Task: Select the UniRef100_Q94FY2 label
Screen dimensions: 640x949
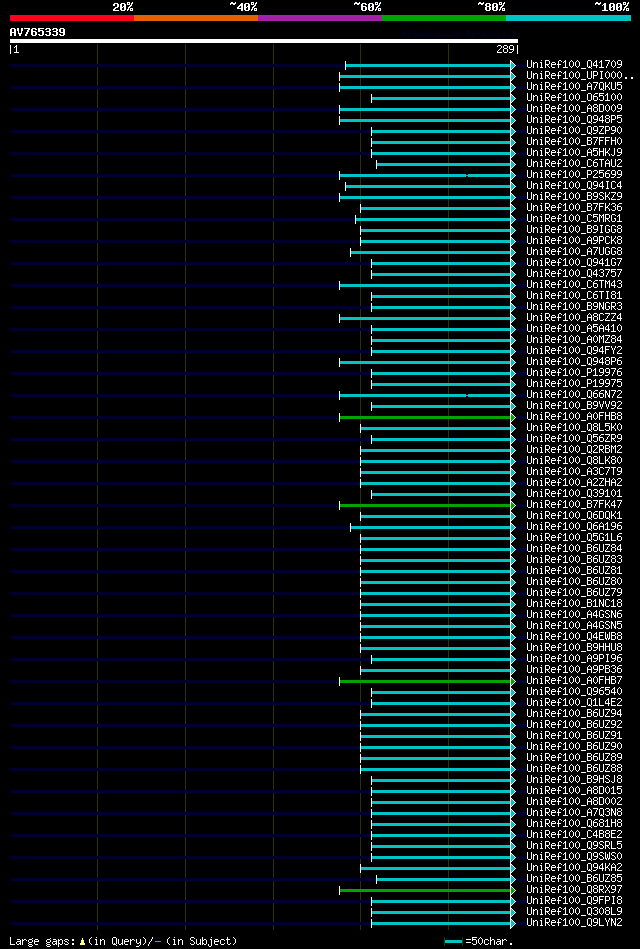Action: click(574, 351)
